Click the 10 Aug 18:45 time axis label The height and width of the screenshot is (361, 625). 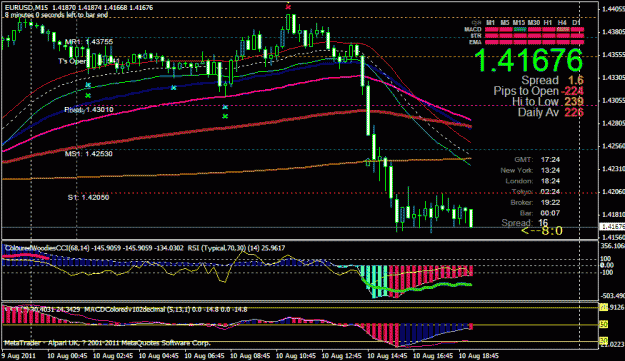pyautogui.click(x=479, y=355)
